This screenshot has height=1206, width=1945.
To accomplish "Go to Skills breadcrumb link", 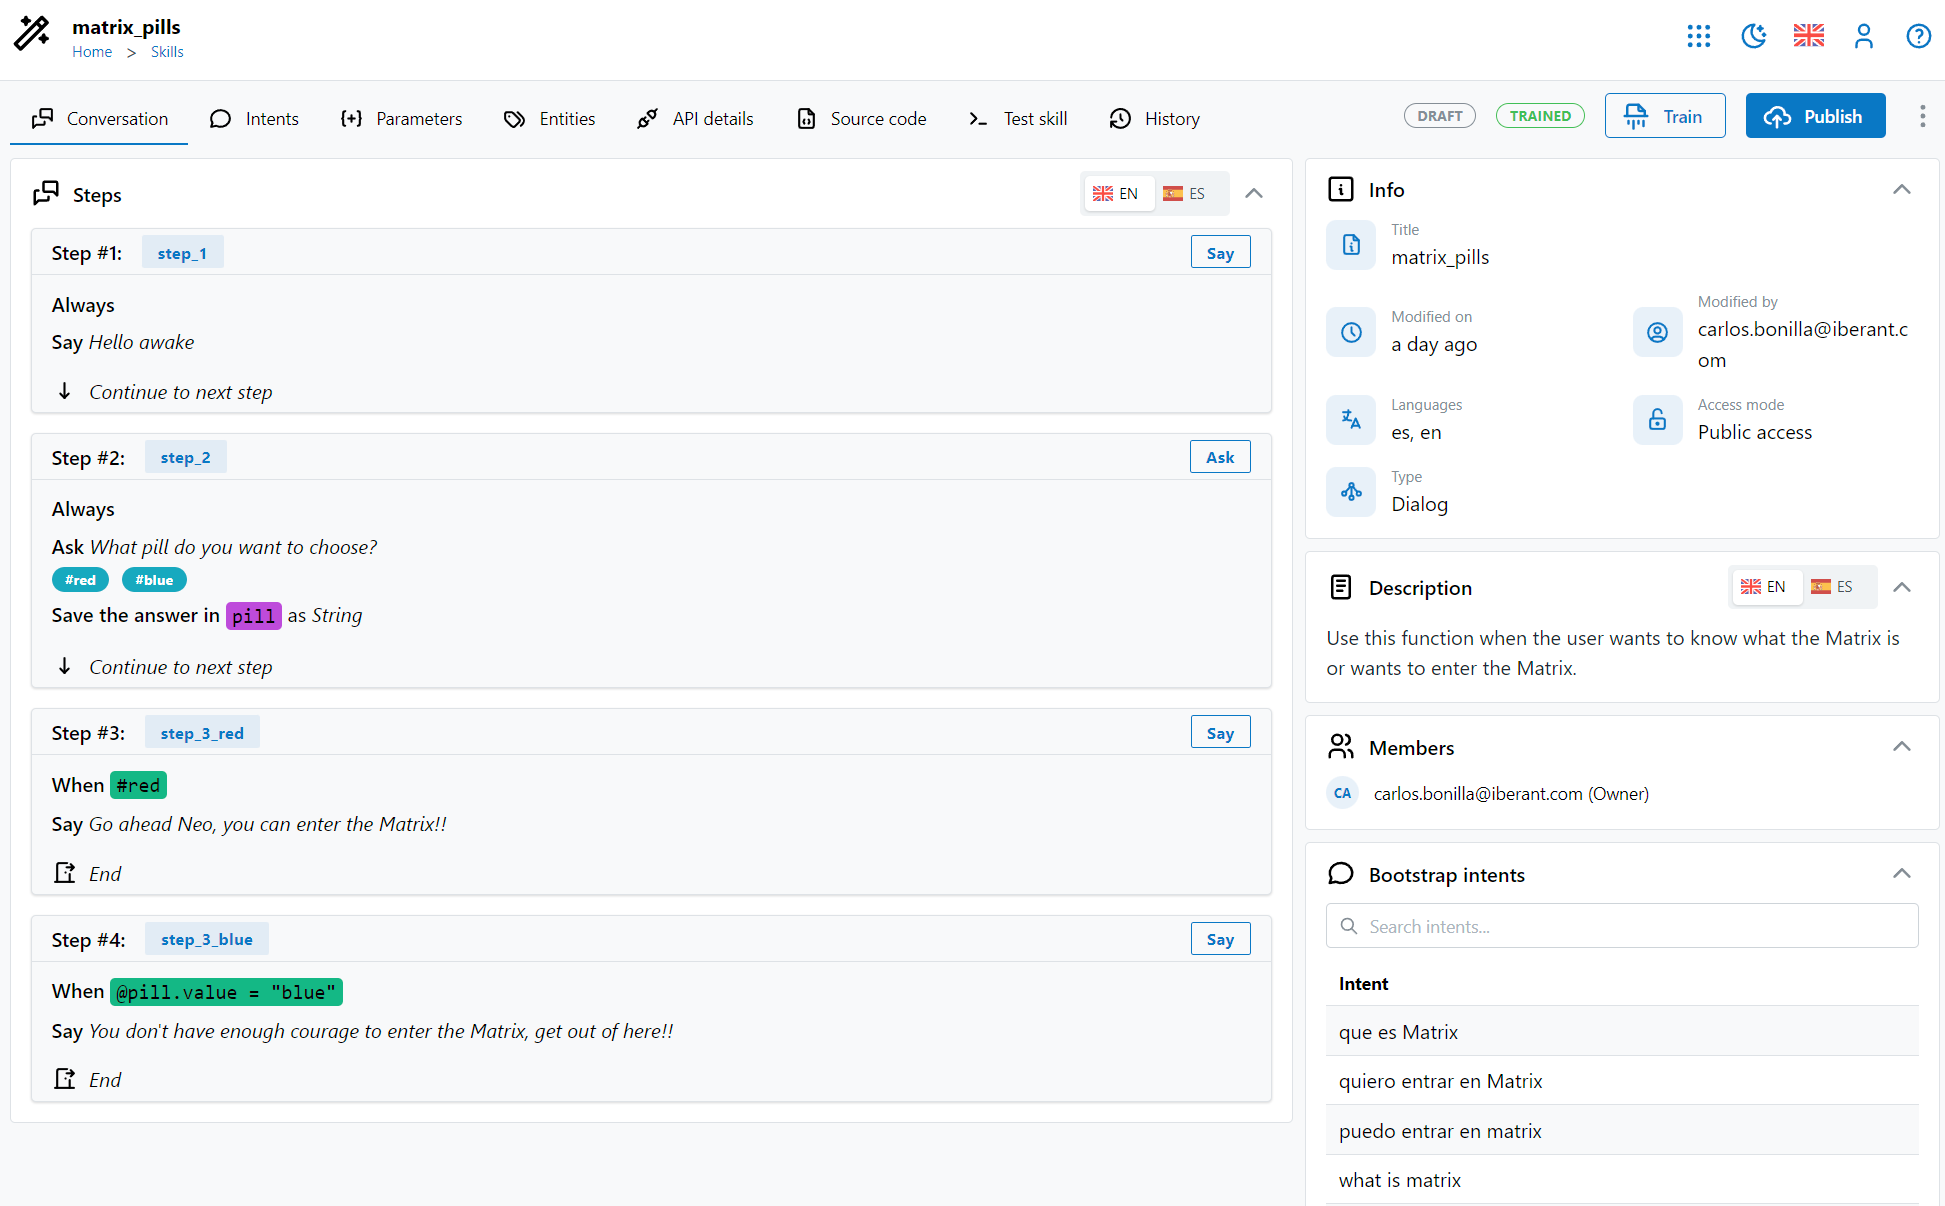I will tap(167, 52).
